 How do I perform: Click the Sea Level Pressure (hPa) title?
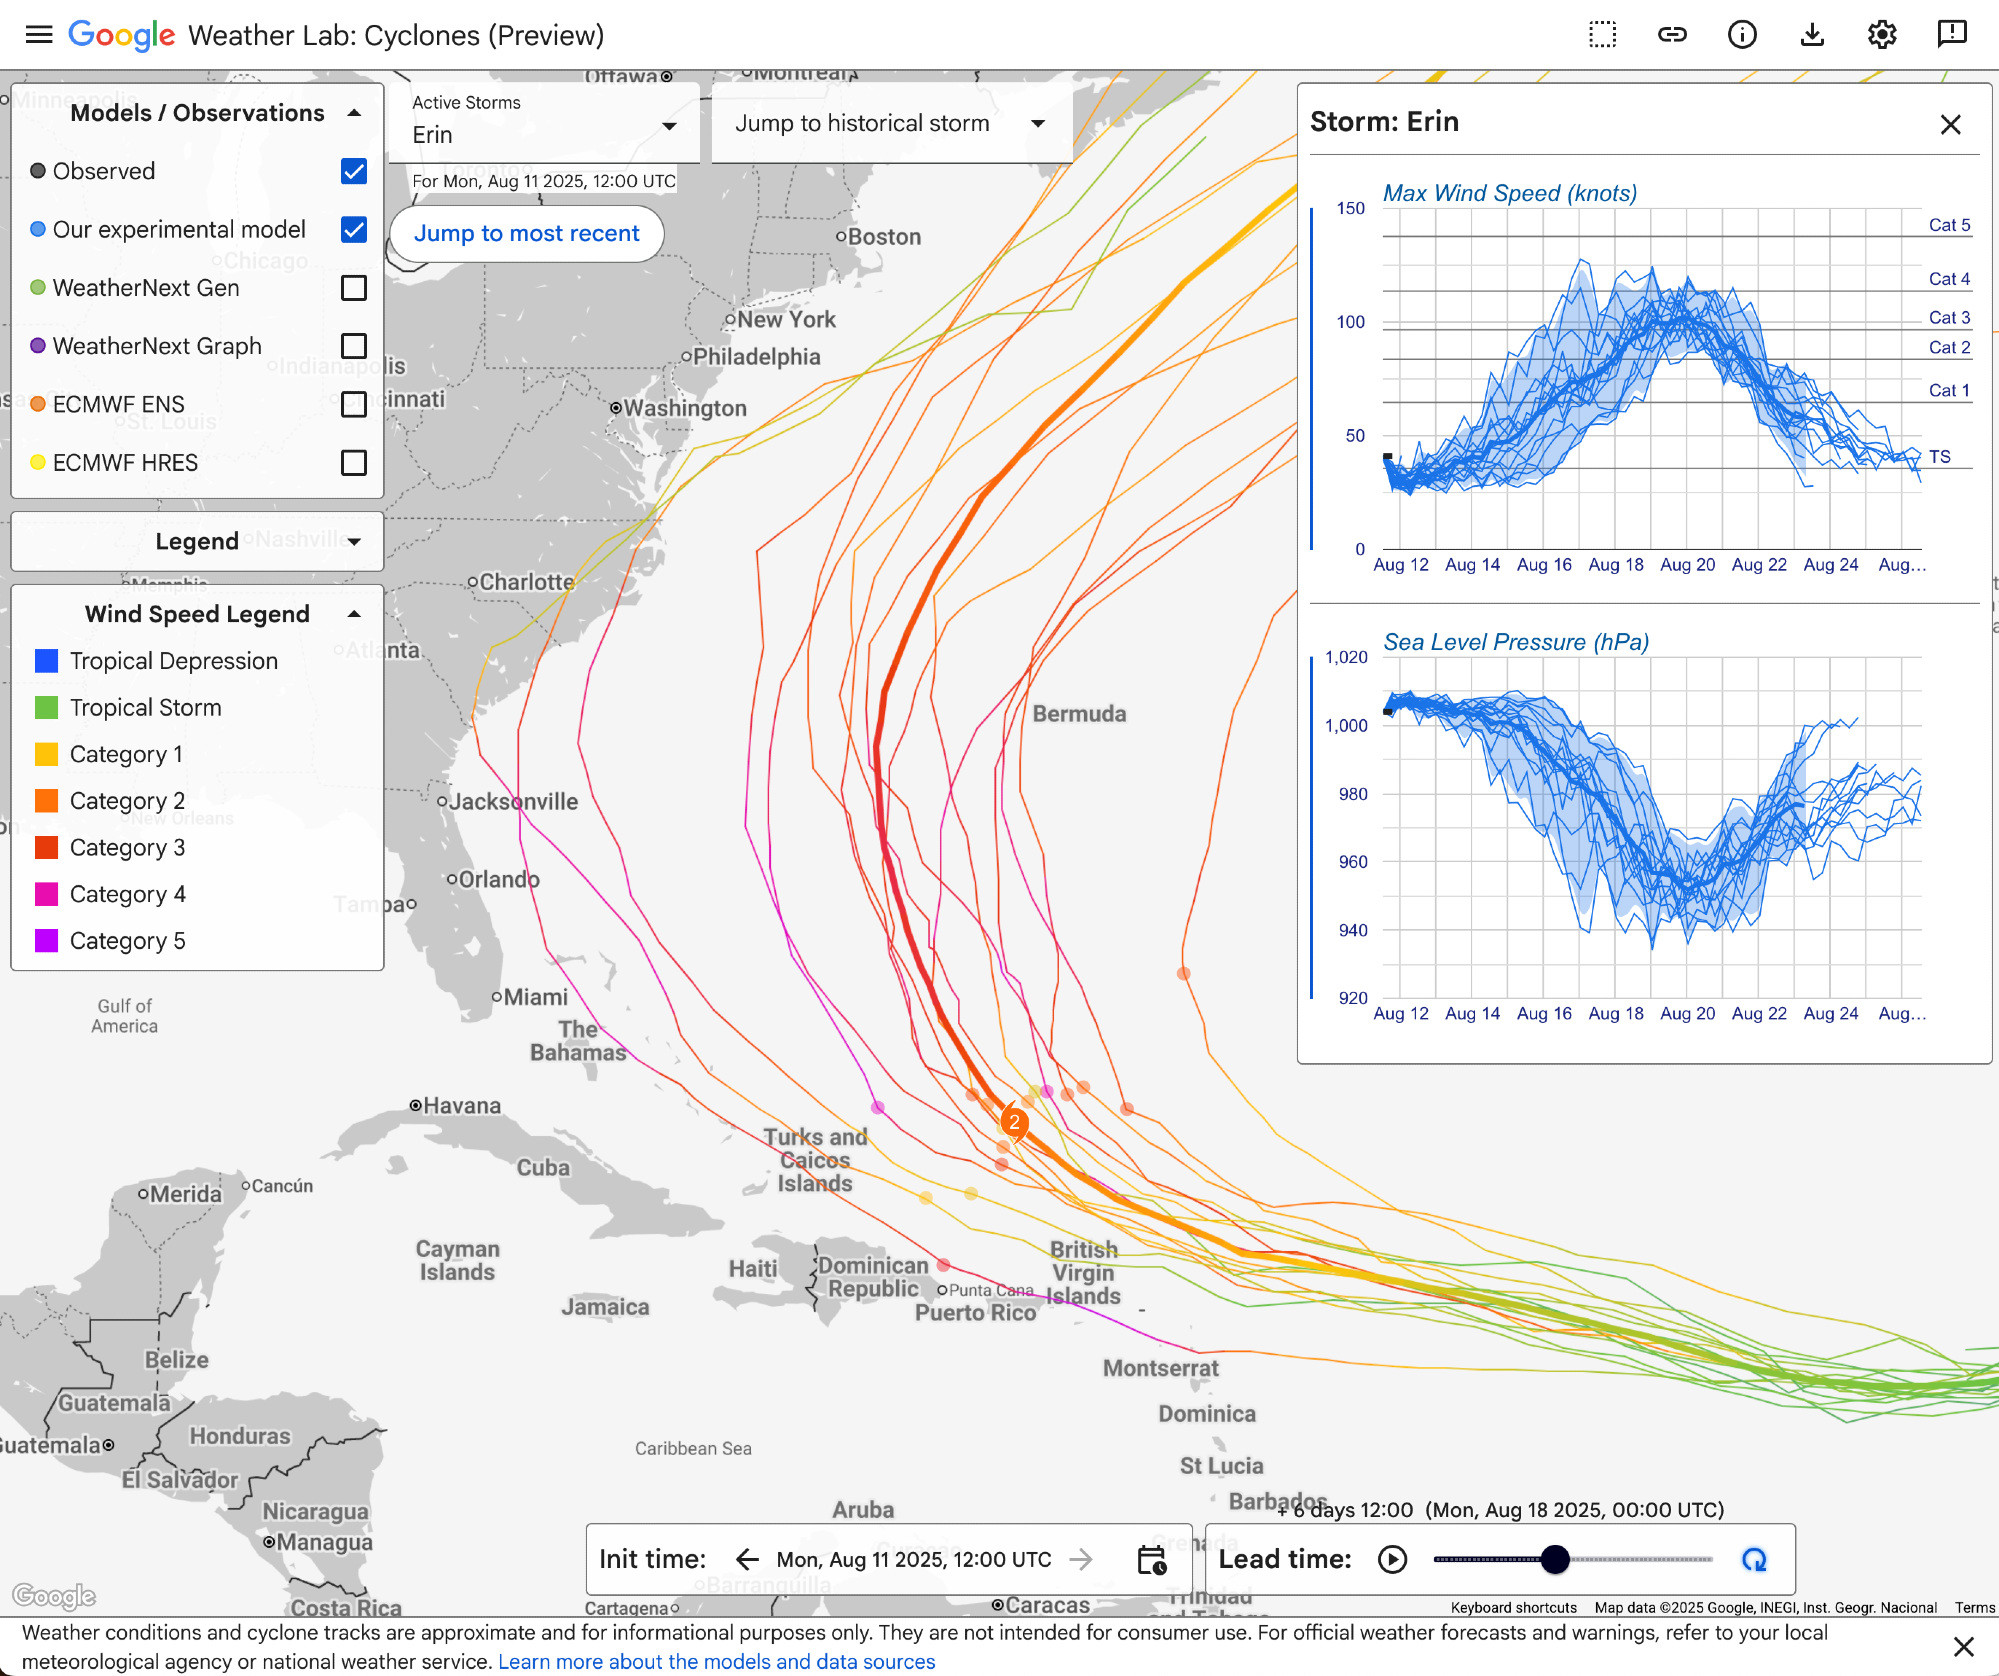point(1516,642)
